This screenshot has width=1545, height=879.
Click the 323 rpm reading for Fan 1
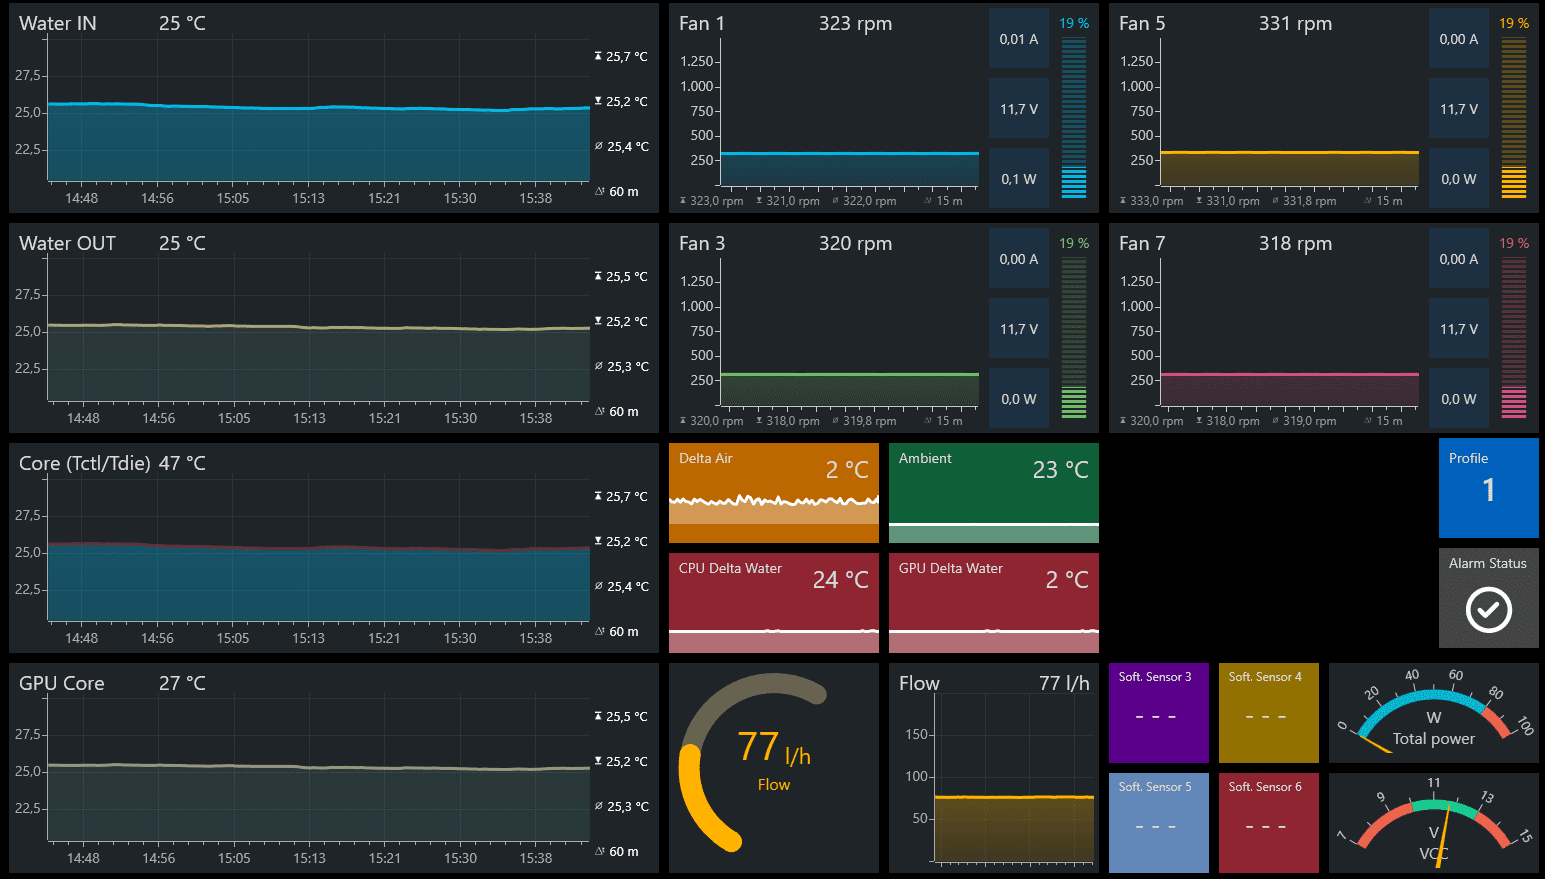coord(855,23)
